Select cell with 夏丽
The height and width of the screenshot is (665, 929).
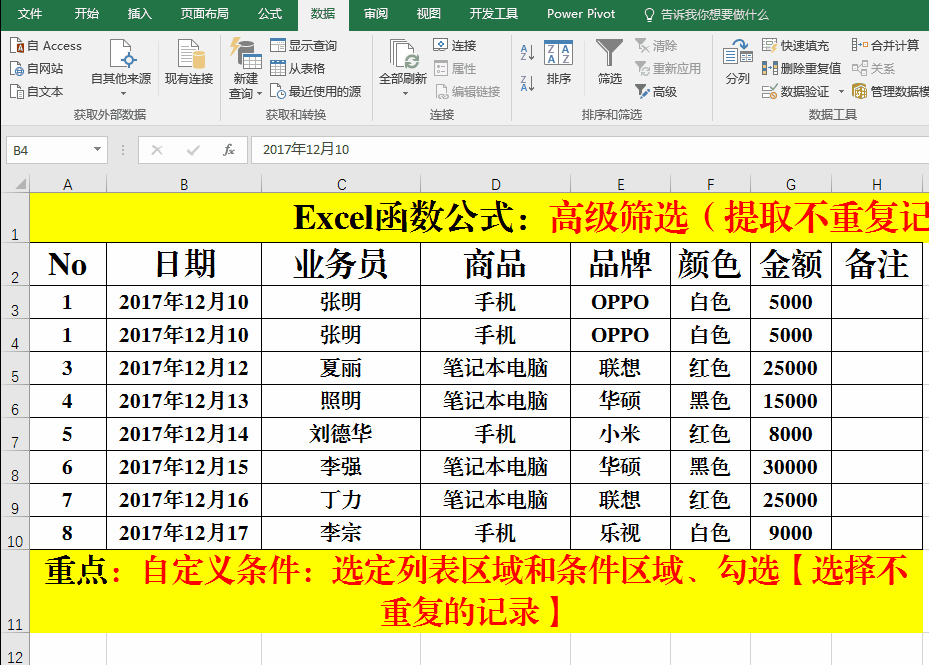(341, 368)
